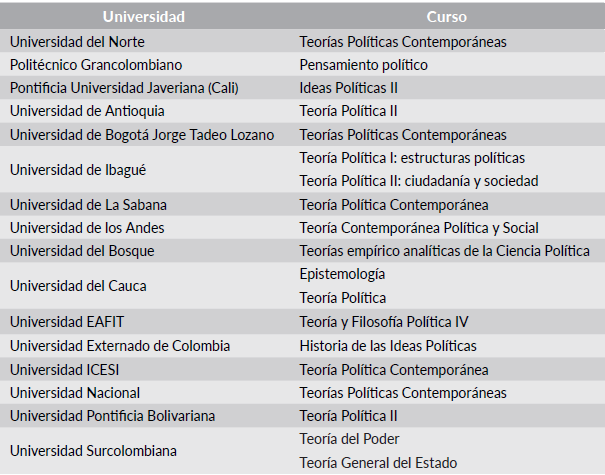Select the Universidad de los Andes cell
This screenshot has width=605, height=475.
[x=87, y=228]
